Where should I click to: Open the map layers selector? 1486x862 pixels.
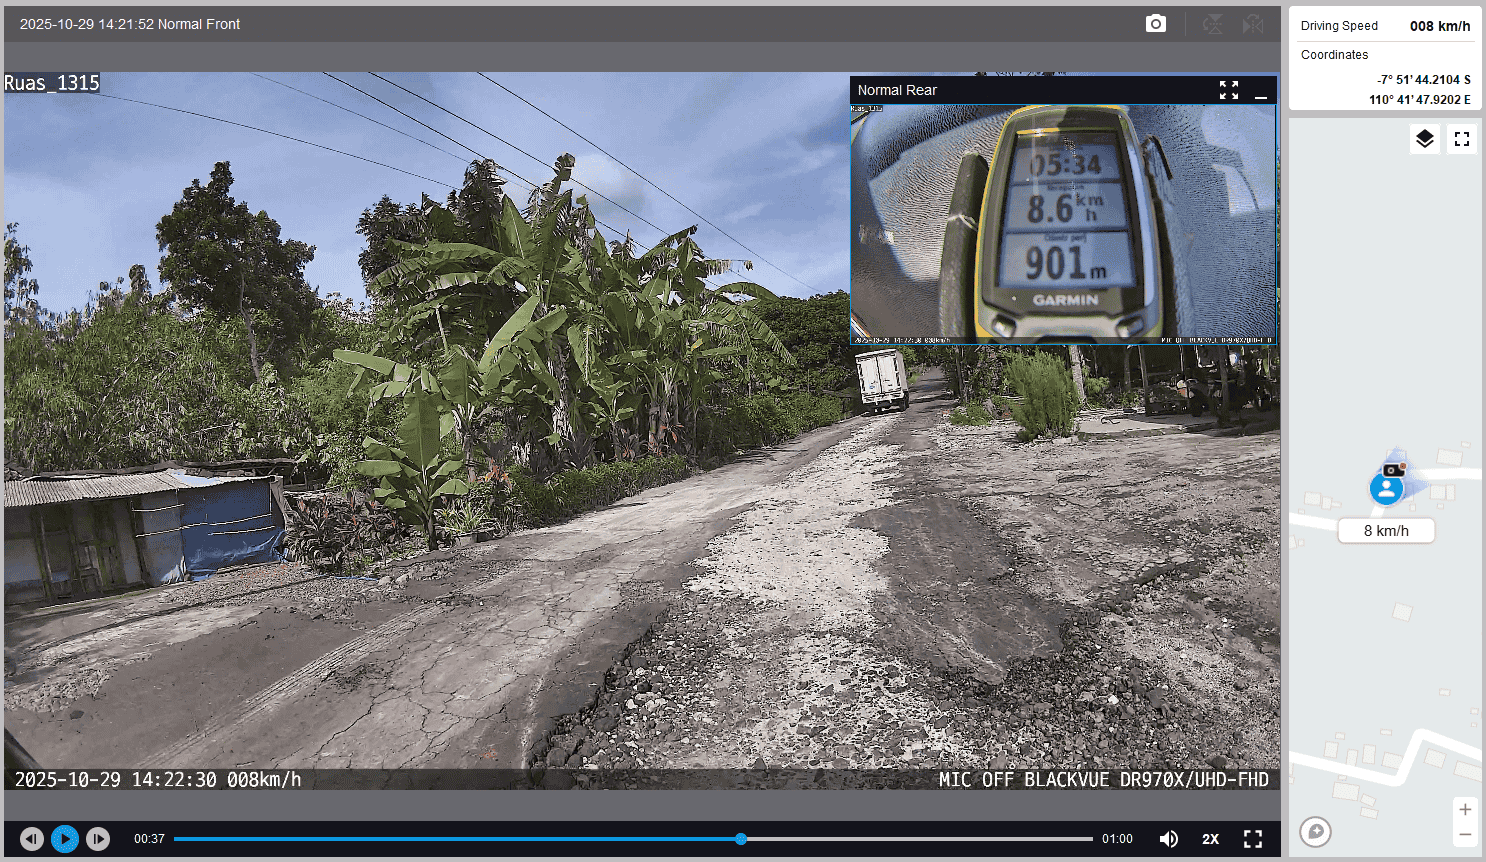pyautogui.click(x=1425, y=139)
